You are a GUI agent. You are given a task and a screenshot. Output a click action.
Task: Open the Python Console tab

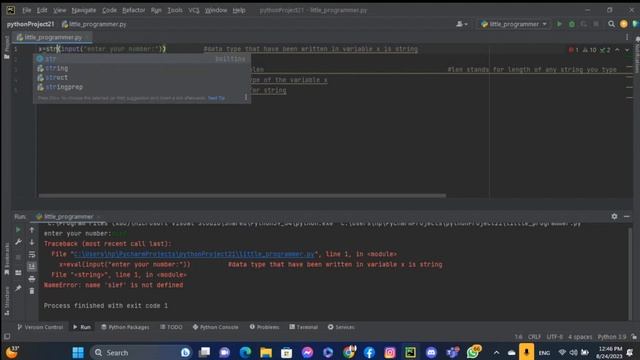[215, 327]
